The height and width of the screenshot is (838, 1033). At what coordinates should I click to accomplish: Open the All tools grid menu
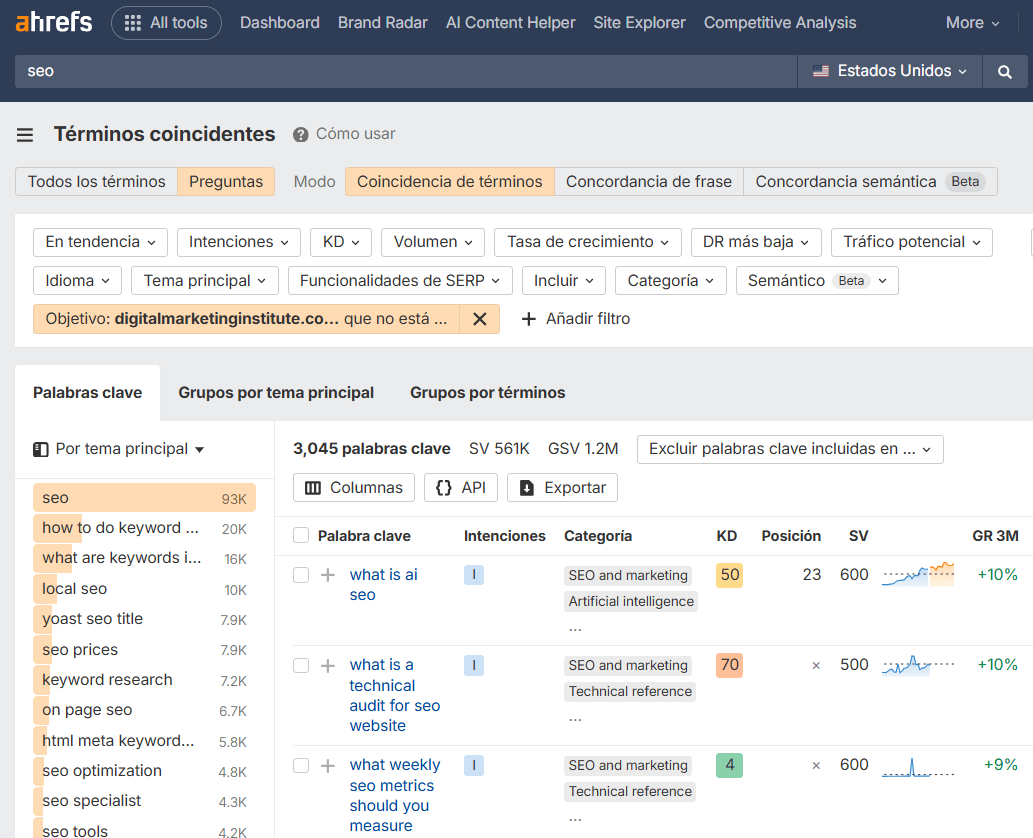(x=166, y=23)
